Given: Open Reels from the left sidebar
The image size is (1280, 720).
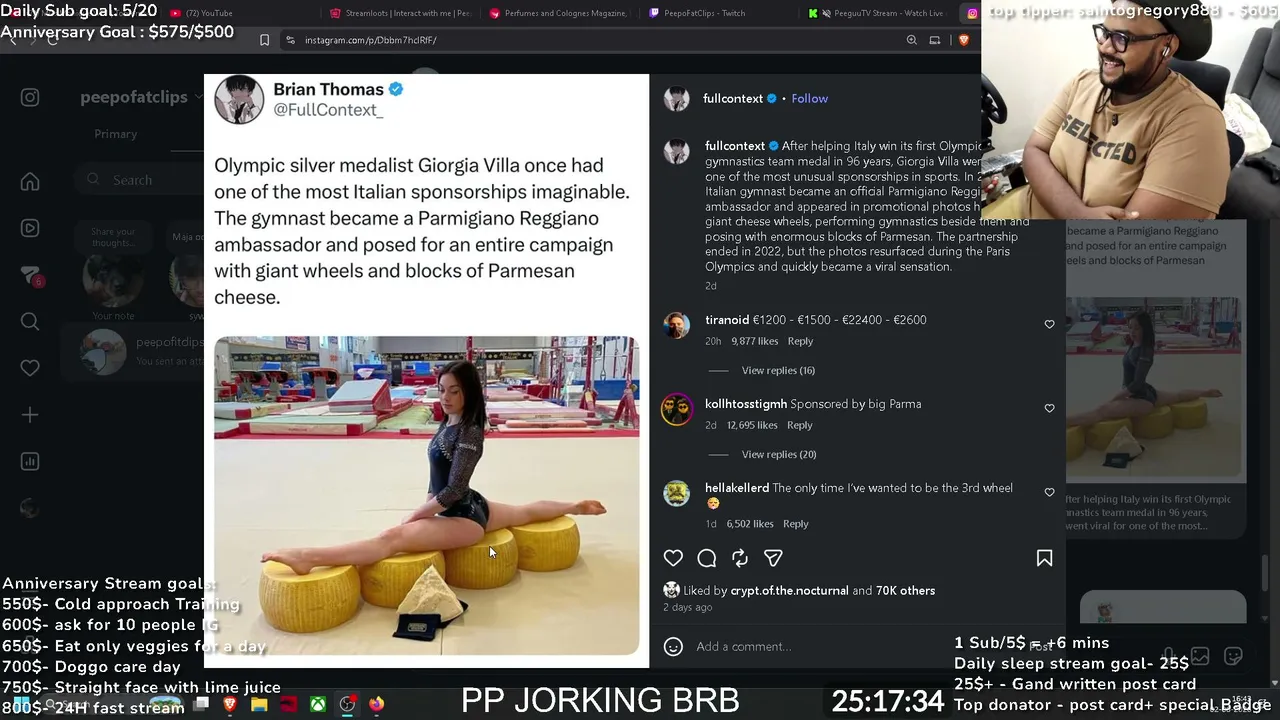Looking at the screenshot, I should tap(30, 228).
